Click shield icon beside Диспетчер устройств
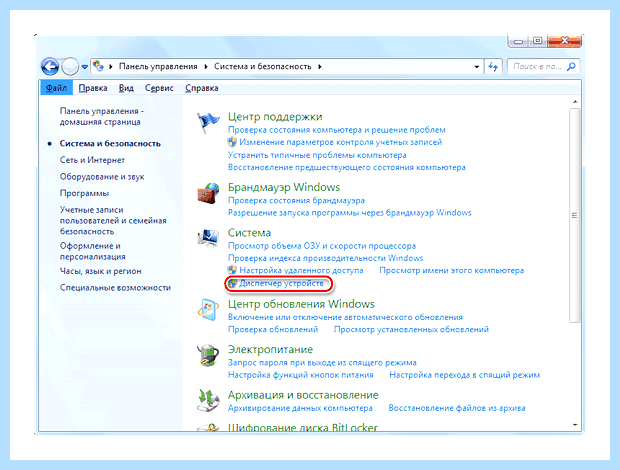Viewport: 620px width, 470px height. click(232, 283)
